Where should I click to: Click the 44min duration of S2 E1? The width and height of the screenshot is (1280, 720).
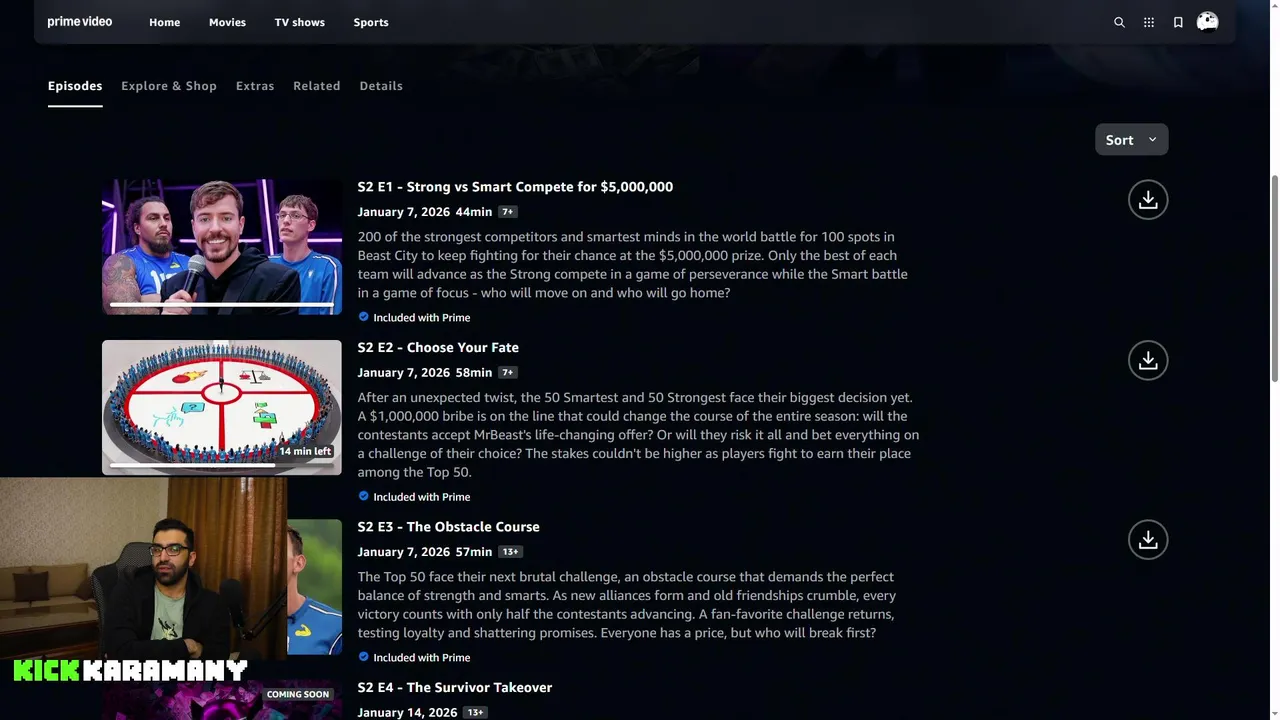(473, 212)
